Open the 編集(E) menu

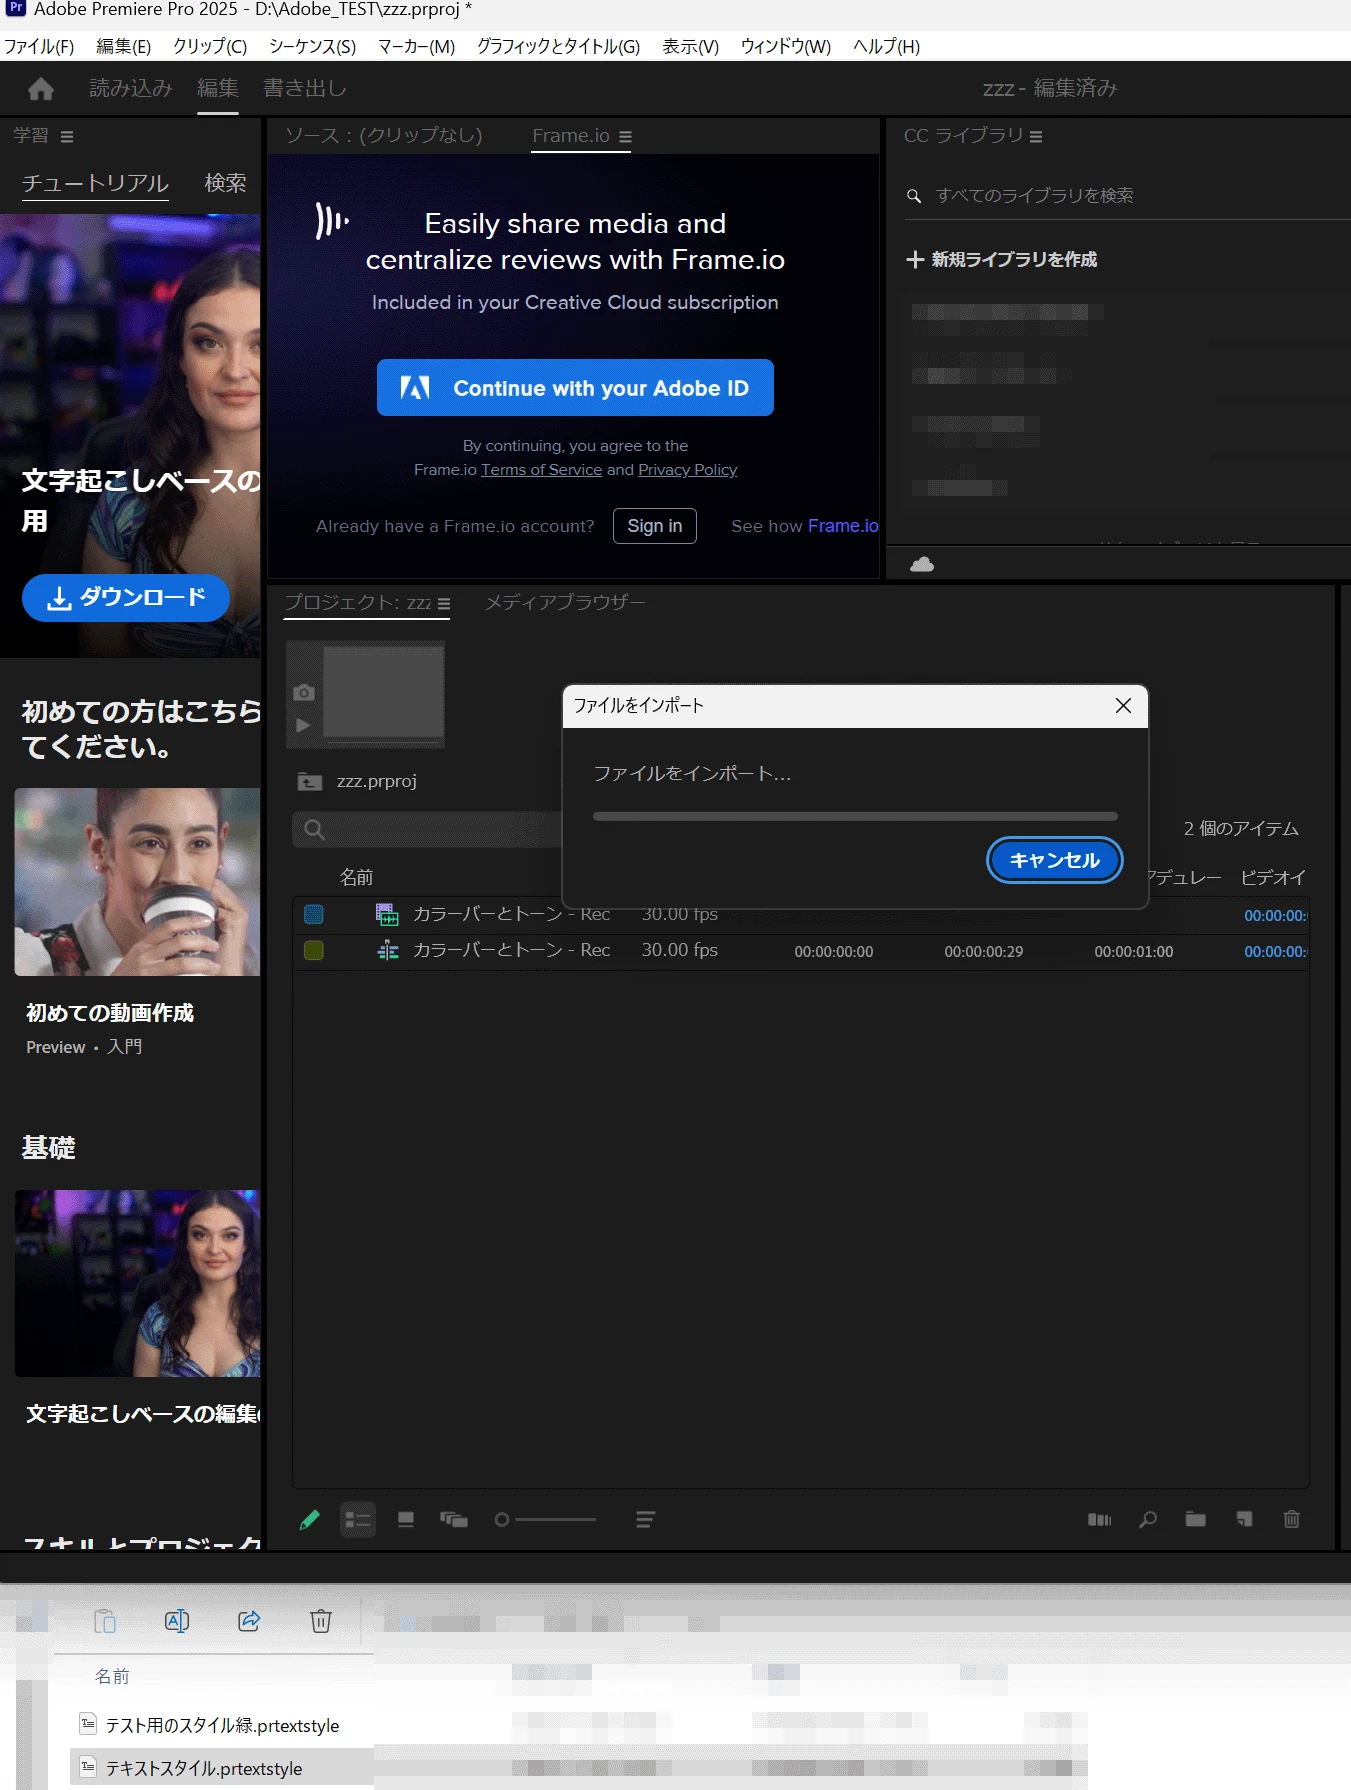click(x=123, y=46)
